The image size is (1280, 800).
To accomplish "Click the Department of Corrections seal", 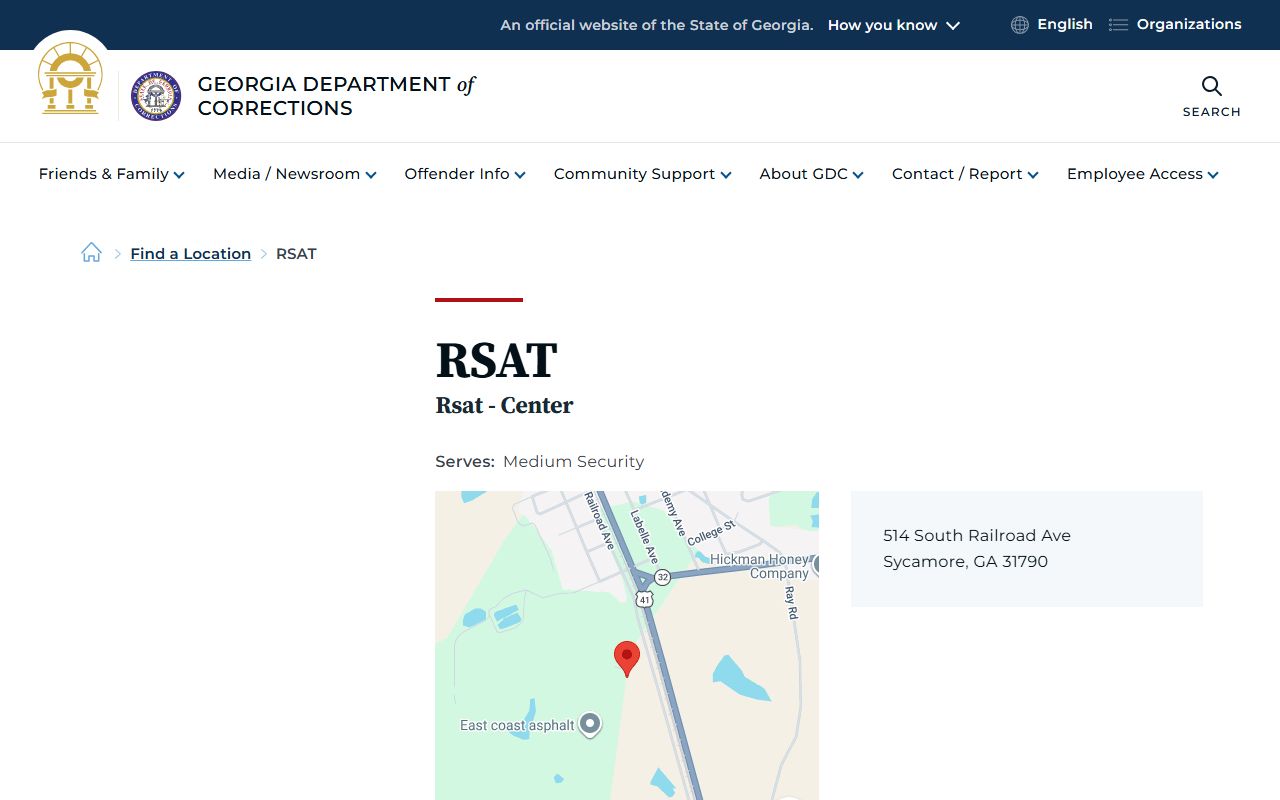I will pos(156,96).
